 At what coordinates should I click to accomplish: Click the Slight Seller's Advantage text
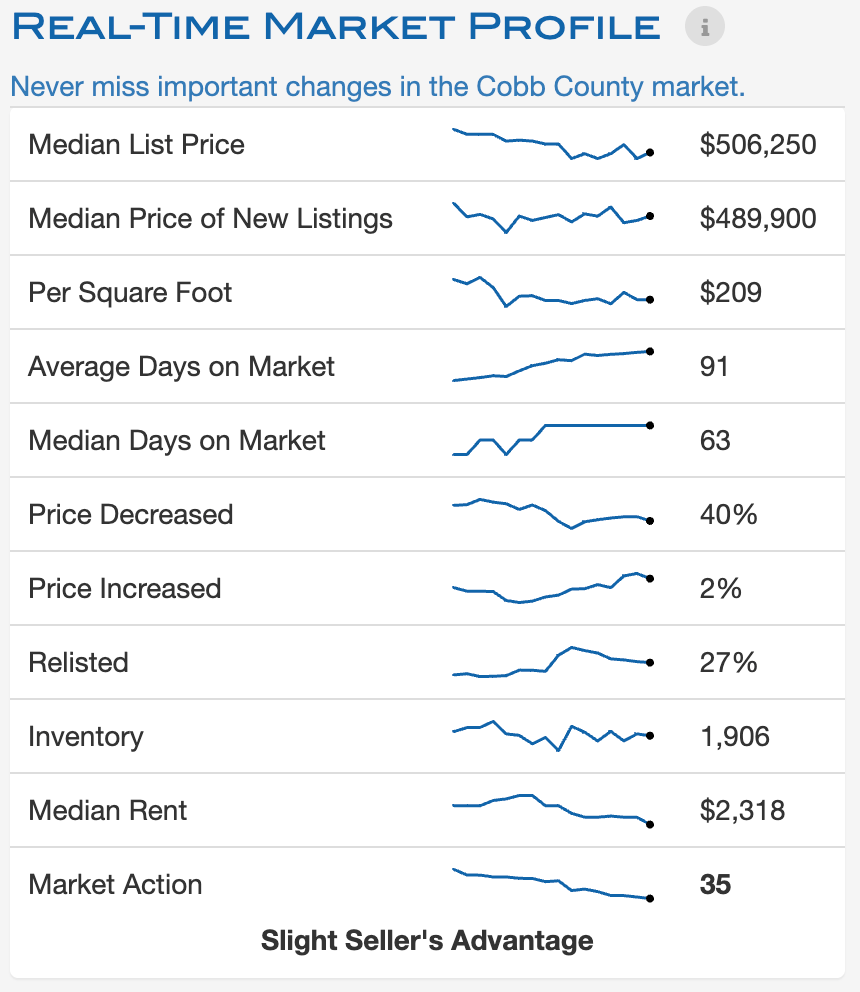click(427, 941)
